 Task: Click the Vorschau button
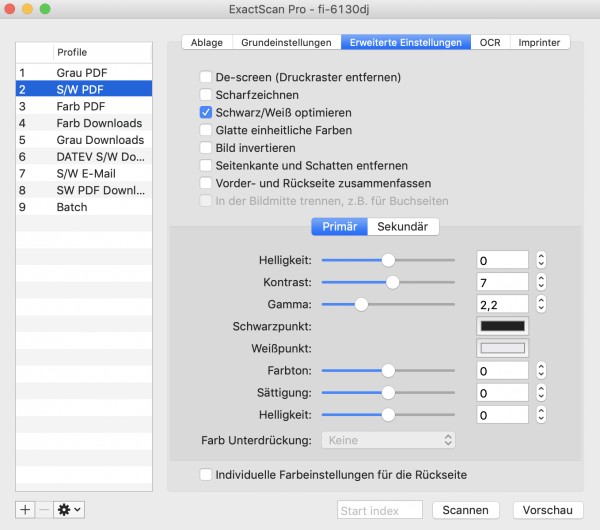click(x=548, y=510)
